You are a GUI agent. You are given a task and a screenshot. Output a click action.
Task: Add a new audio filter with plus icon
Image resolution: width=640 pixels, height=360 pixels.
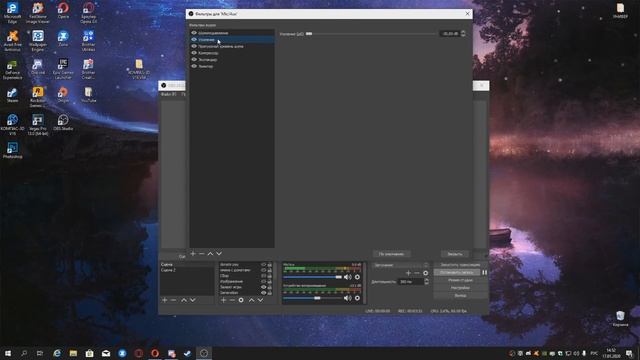[193, 253]
